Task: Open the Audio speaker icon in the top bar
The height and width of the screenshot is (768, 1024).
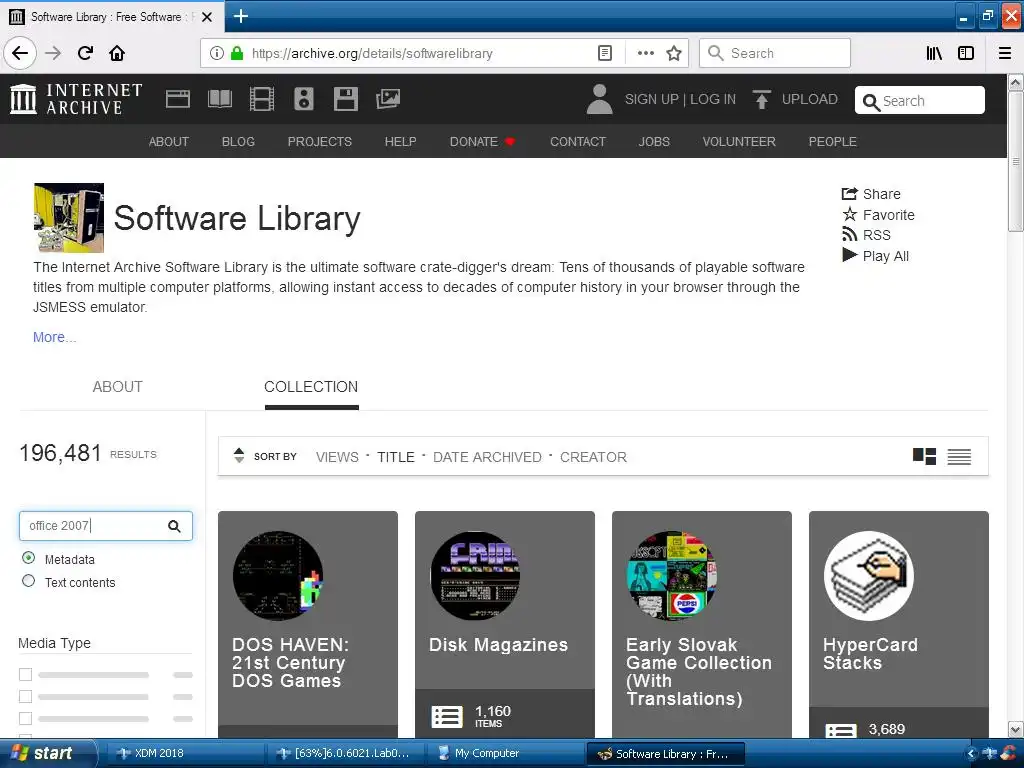Action: 304,99
